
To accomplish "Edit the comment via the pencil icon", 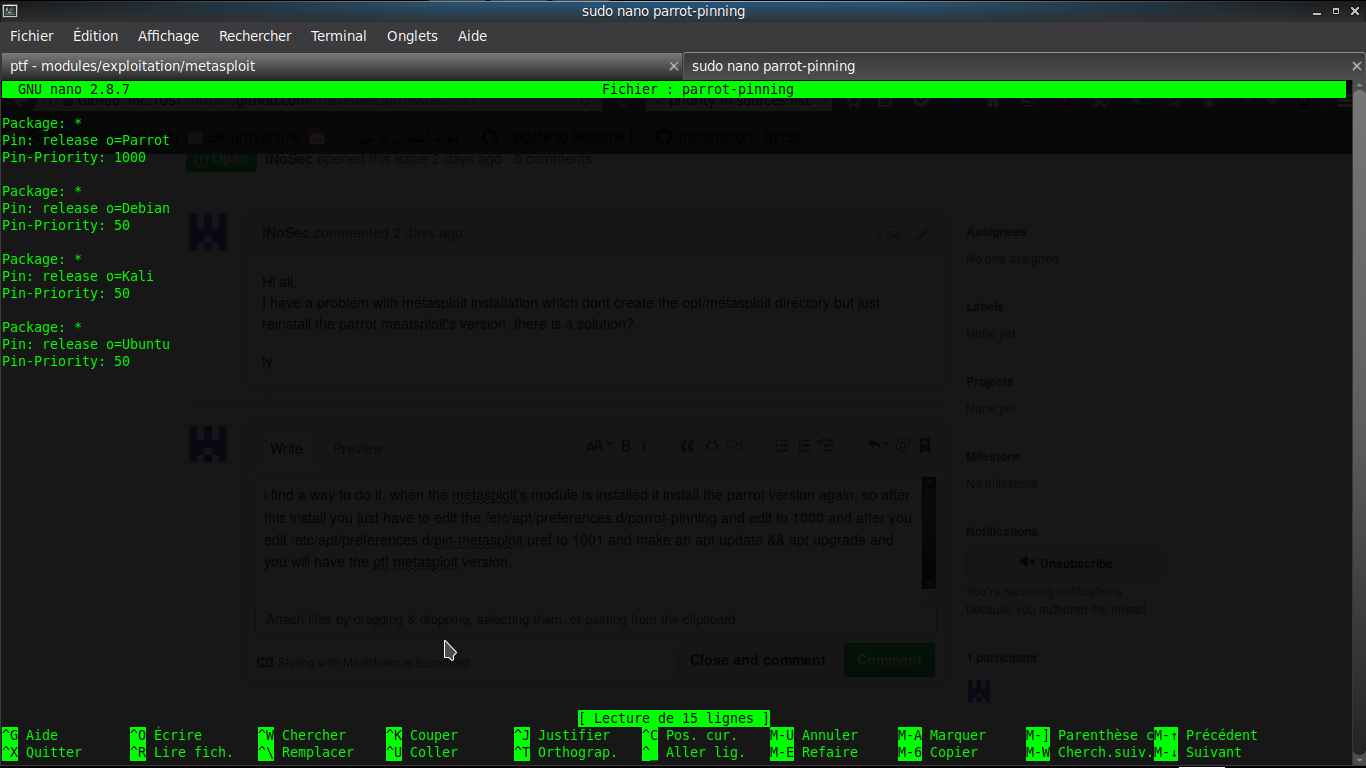I will click(922, 233).
